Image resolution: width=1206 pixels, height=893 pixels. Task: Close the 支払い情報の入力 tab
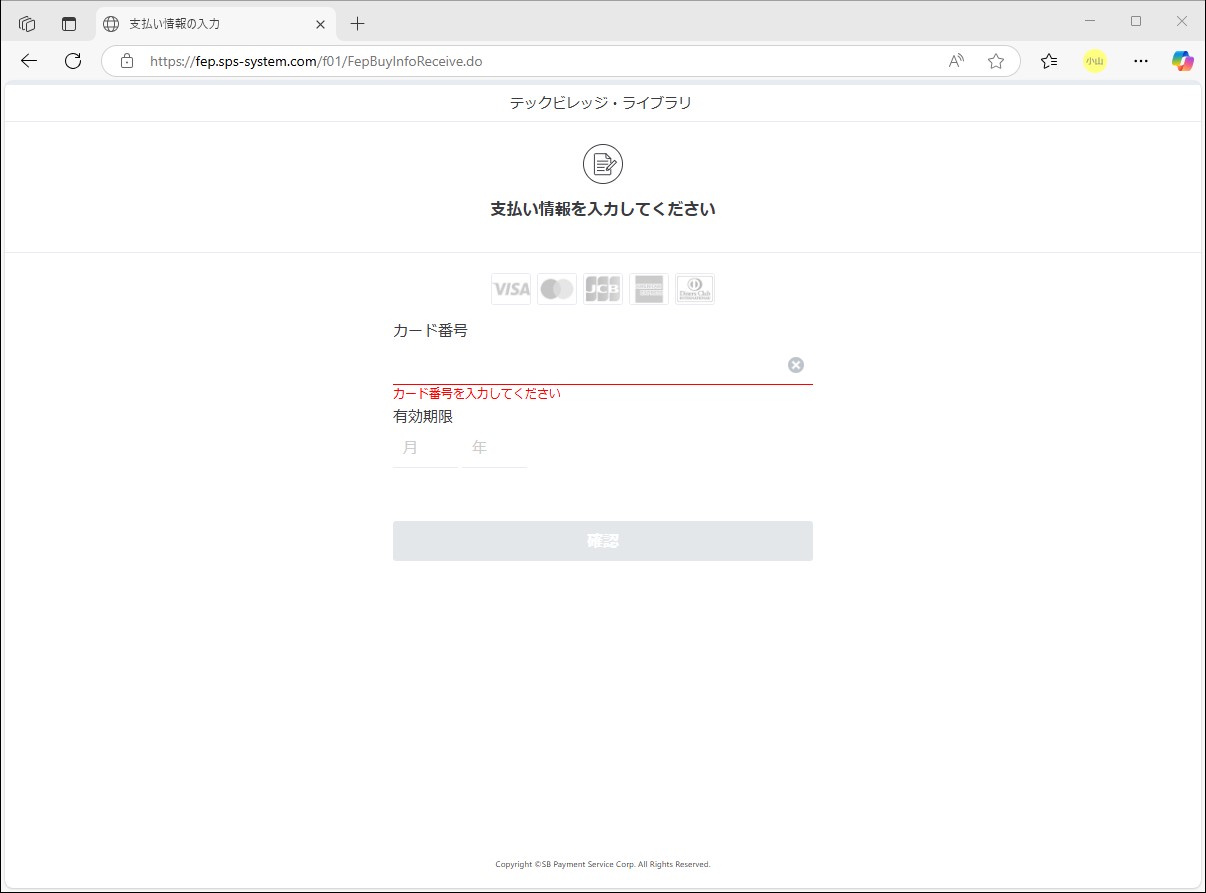tap(320, 24)
